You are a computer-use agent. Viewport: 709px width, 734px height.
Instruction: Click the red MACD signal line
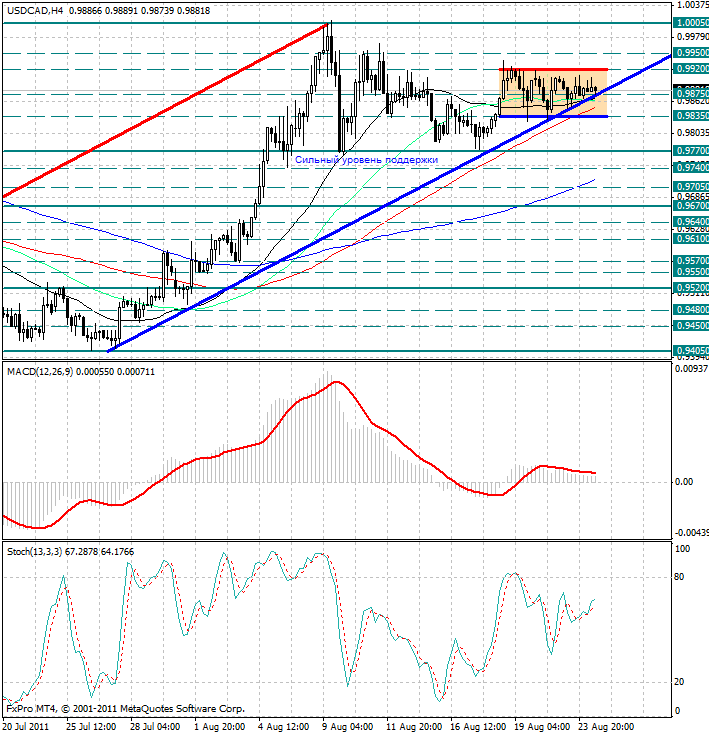299,455
